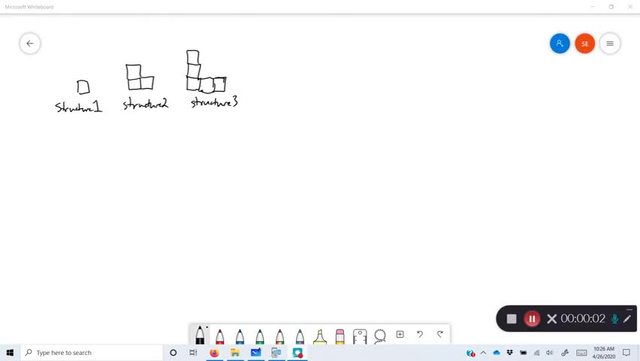Click the handwritten 'structure 2' label
Screen dimensions: 640x361
click(x=145, y=104)
